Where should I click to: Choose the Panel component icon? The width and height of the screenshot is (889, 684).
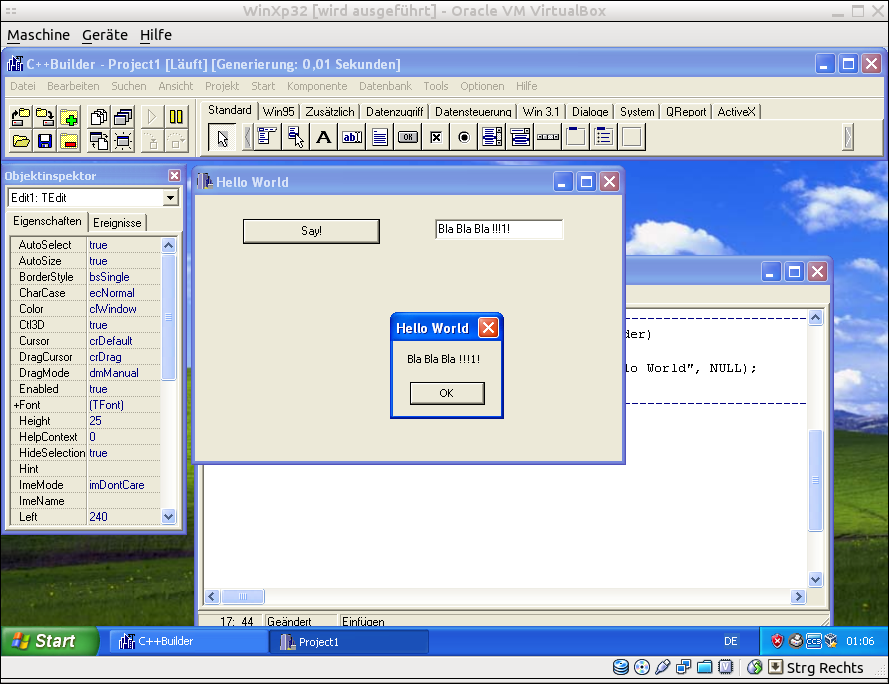click(632, 137)
